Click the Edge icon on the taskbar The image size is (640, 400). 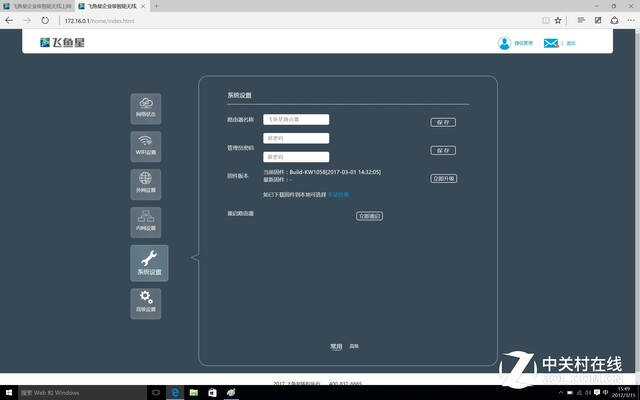point(175,393)
